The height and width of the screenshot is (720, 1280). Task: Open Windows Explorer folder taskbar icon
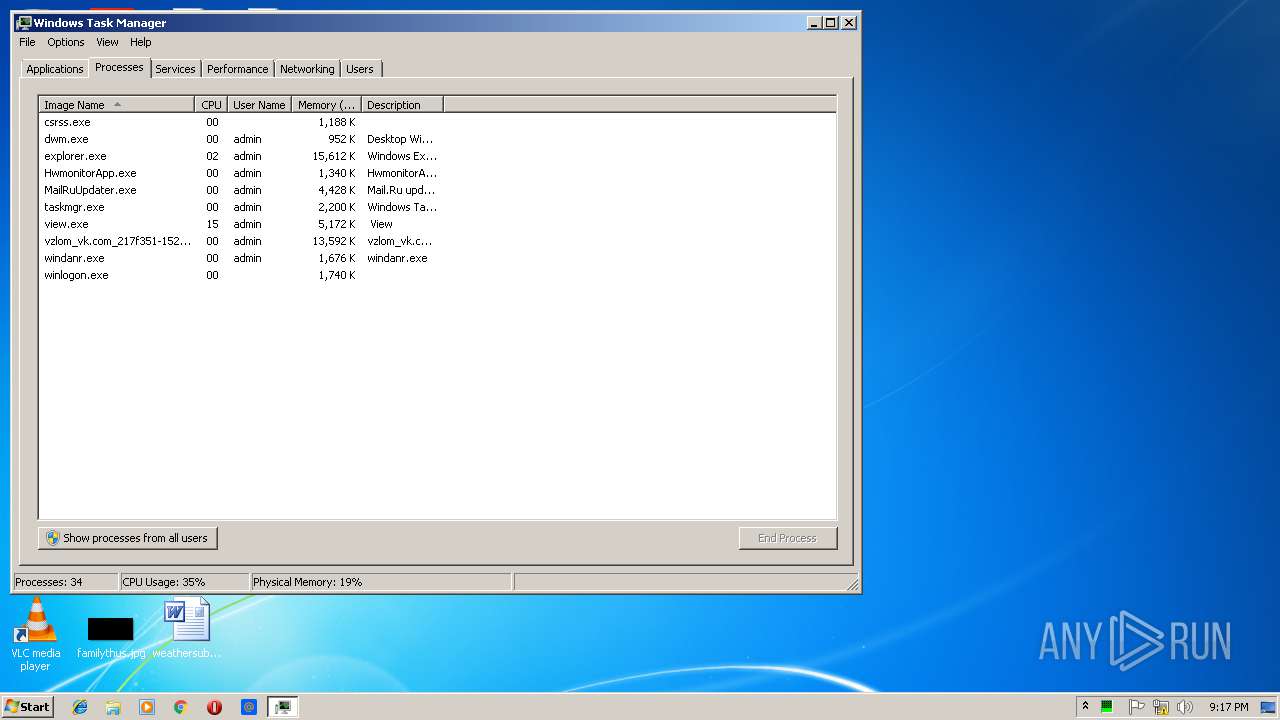[x=113, y=707]
